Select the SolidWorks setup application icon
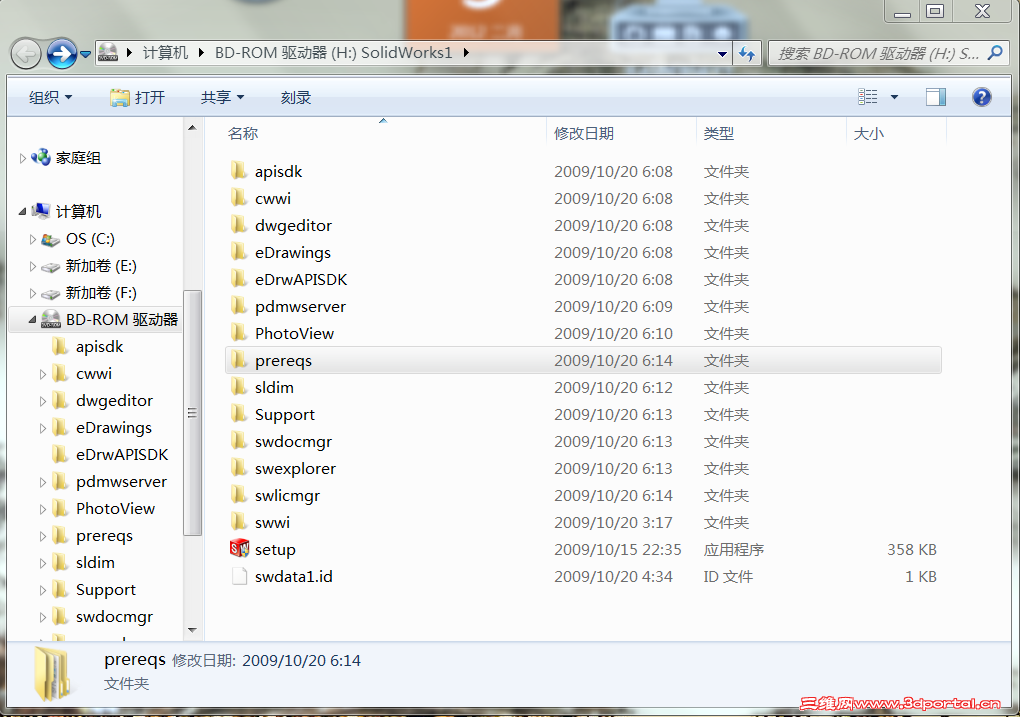Image resolution: width=1020 pixels, height=717 pixels. (239, 548)
